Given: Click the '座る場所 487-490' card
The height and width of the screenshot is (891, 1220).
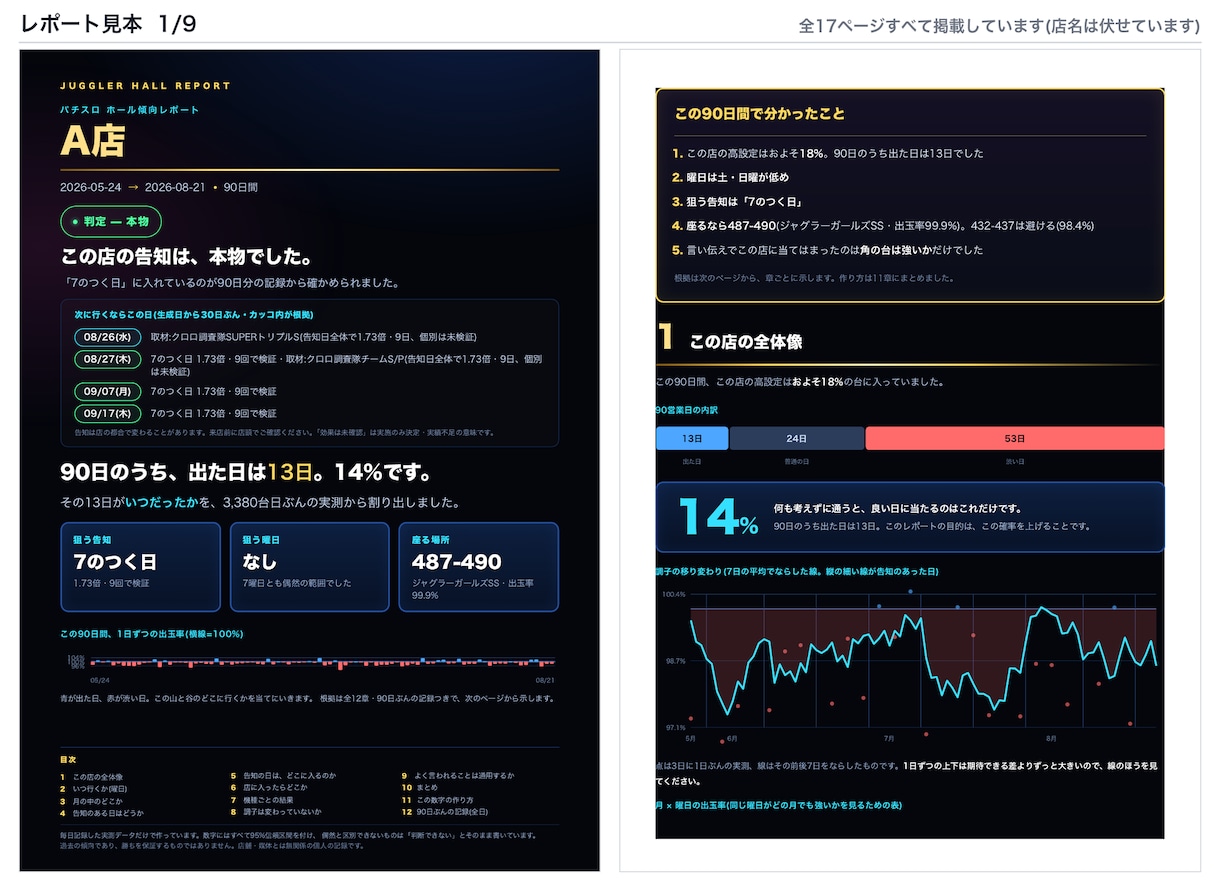Looking at the screenshot, I should point(478,566).
